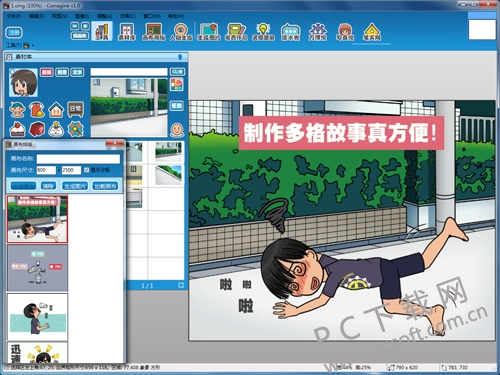Collapse the material library with up arrow
Image resolution: width=500 pixels, height=375 pixels.
pos(180,57)
